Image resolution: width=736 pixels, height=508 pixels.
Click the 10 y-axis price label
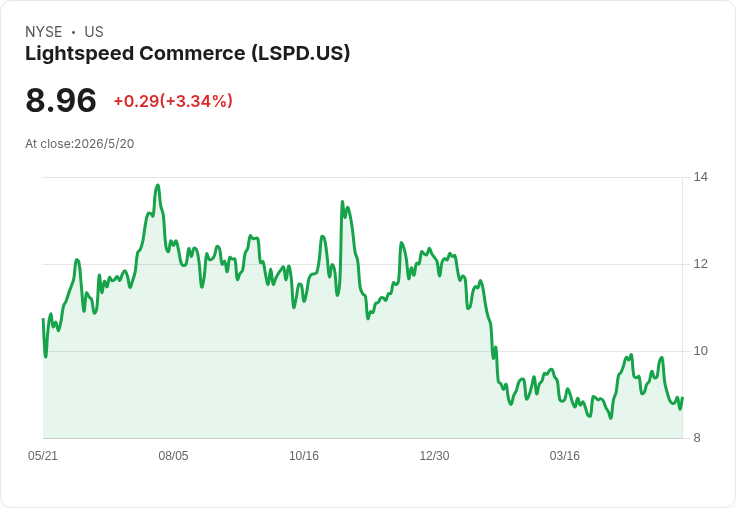pos(700,351)
